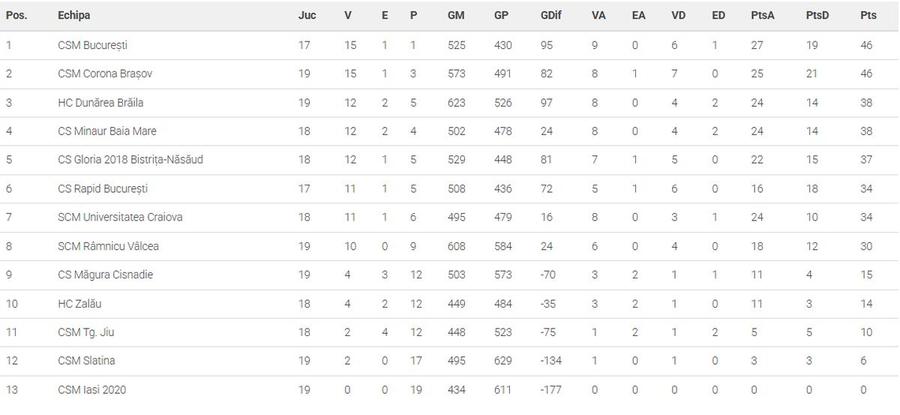The width and height of the screenshot is (900, 415).
Task: Select HC Dunărea Brăila row name
Action: click(100, 103)
